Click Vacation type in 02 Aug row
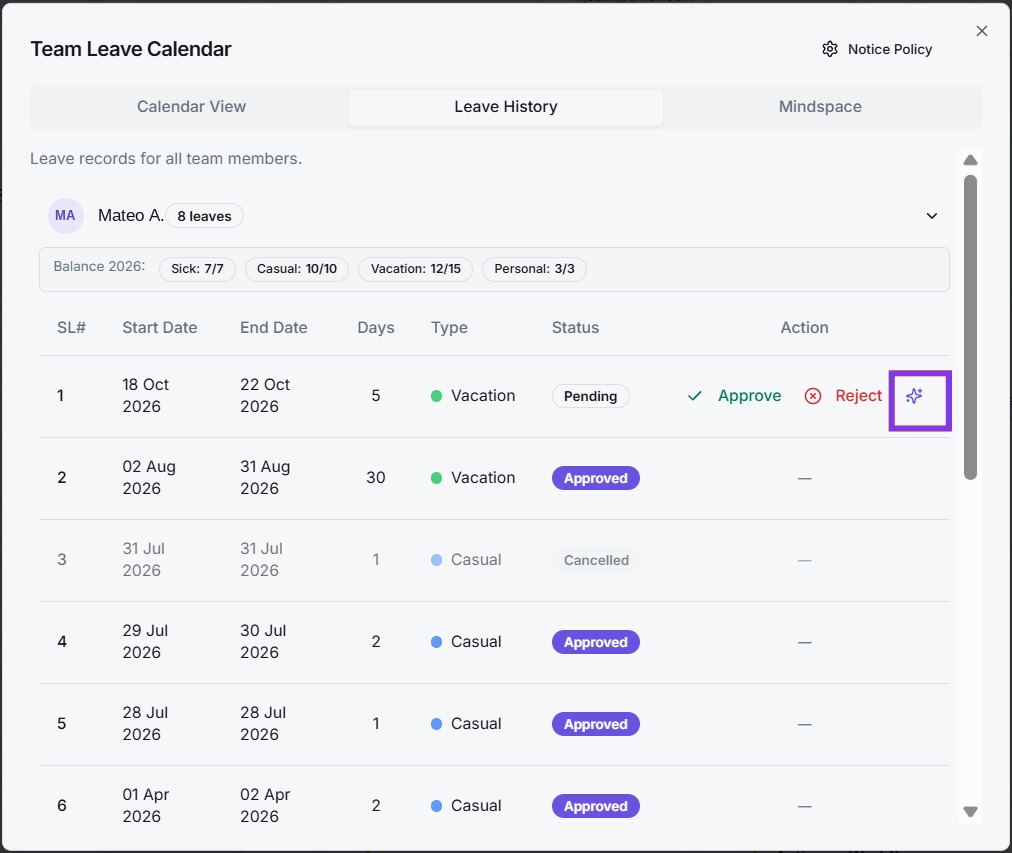 (473, 477)
